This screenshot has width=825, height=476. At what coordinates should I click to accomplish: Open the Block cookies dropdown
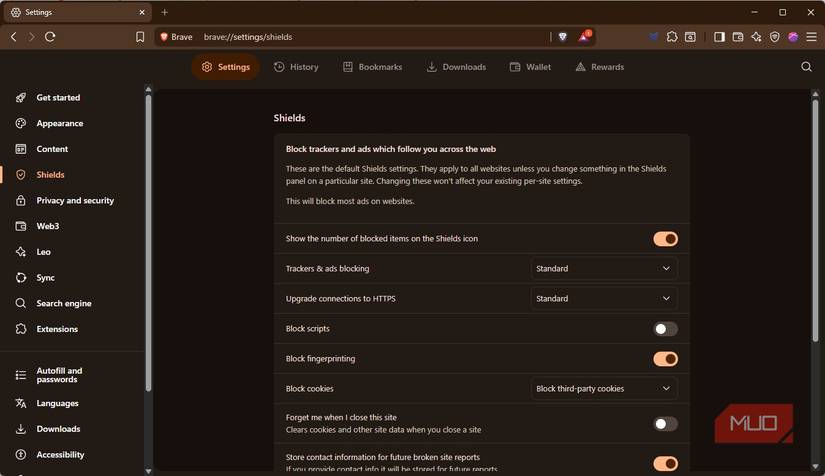coord(603,389)
